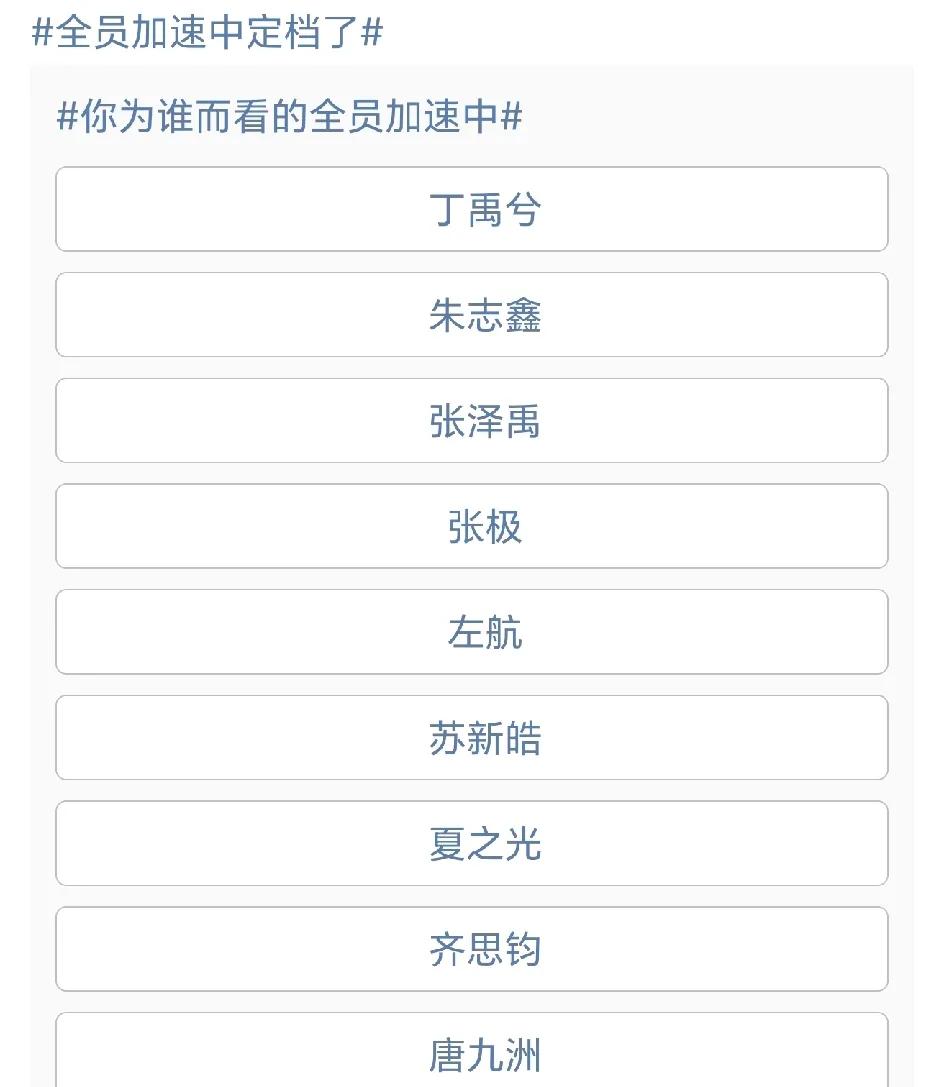
Task: Tap the bottom 唐九洲 answer row
Action: coord(471,1050)
